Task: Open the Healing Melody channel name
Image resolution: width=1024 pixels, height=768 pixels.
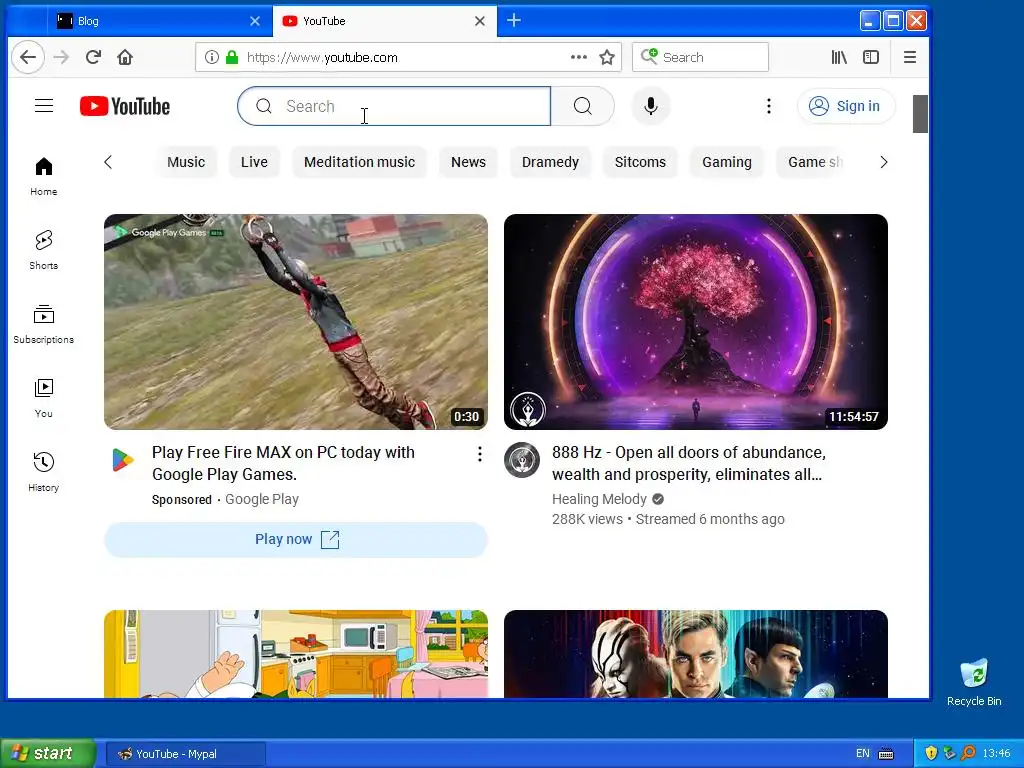Action: (x=599, y=499)
